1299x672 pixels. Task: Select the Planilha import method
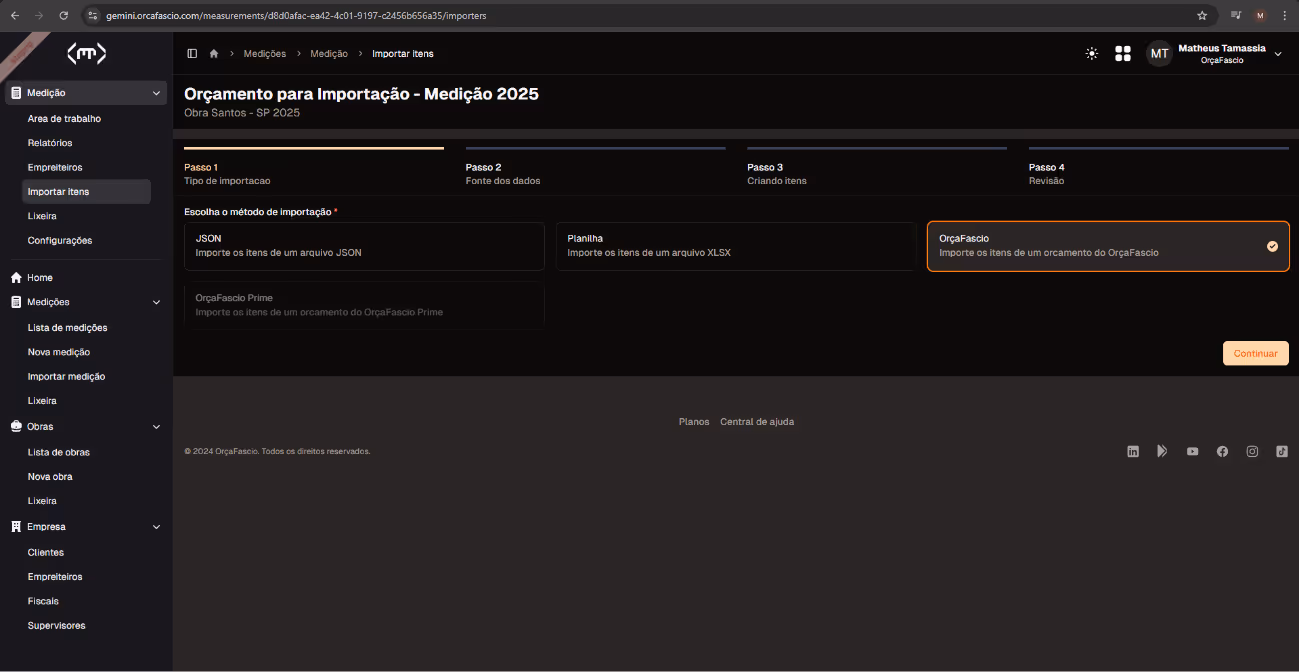[x=736, y=246]
